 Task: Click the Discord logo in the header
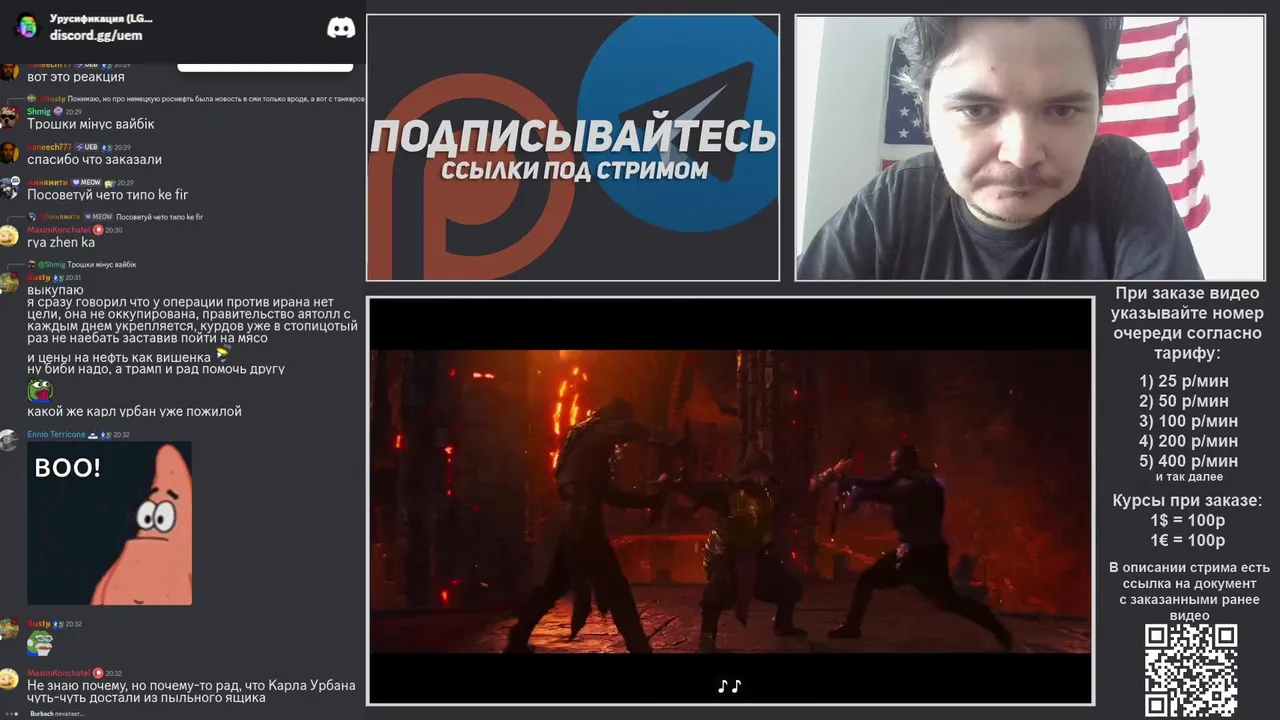(341, 28)
